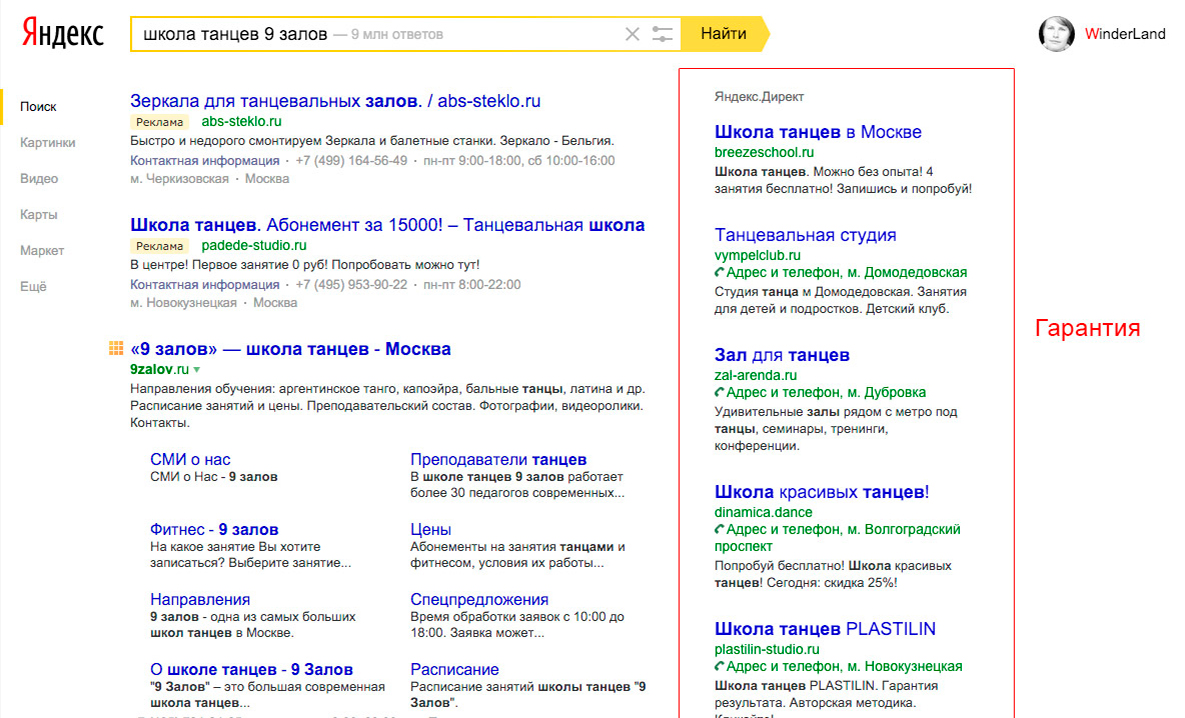
Task: Open search settings sliders icon
Action: [x=662, y=34]
